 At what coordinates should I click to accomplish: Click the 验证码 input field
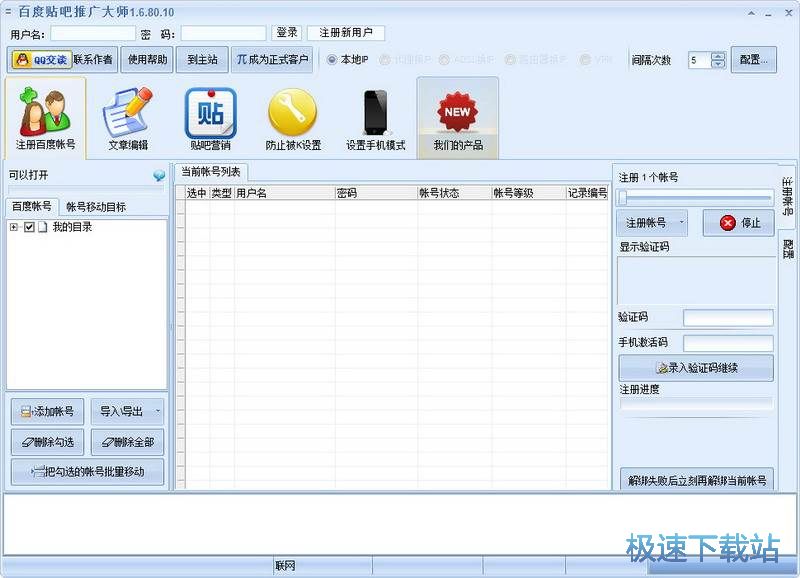pos(728,318)
